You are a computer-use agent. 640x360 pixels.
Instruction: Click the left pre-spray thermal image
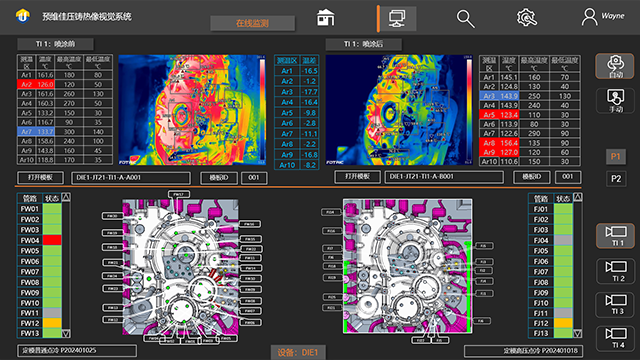[x=192, y=110]
